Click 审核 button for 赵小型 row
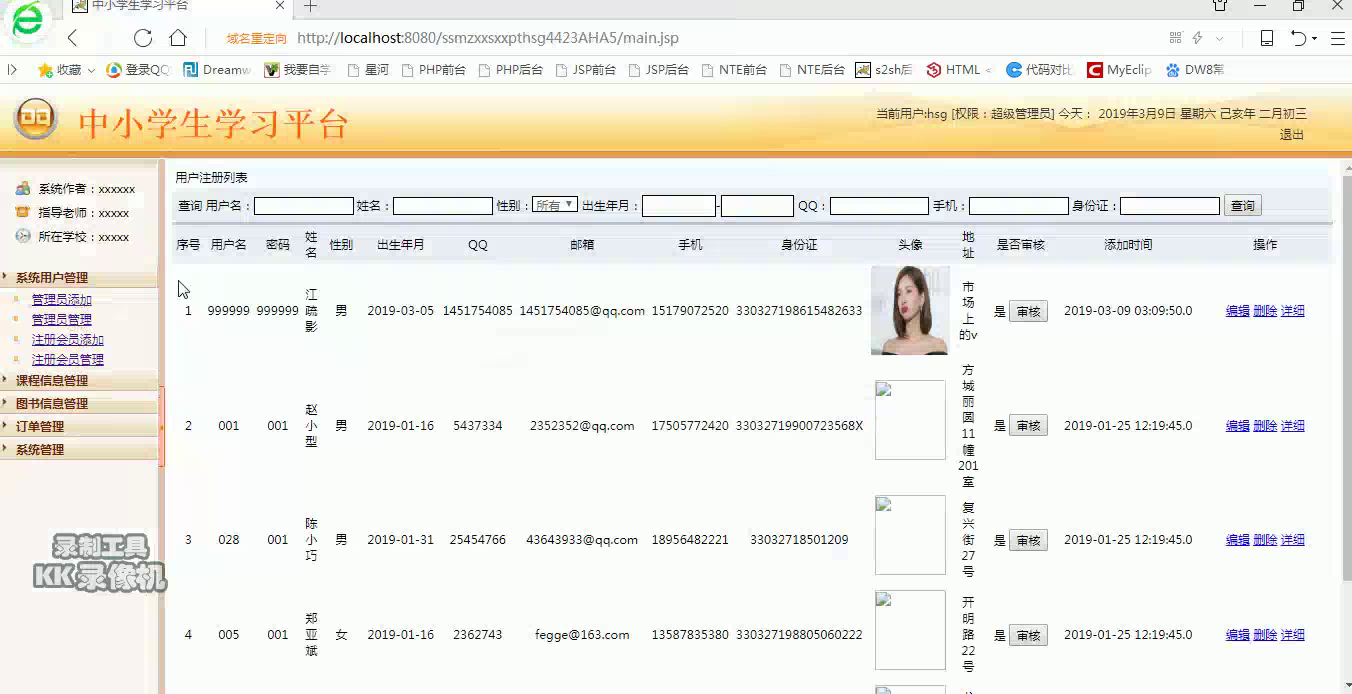The image size is (1352, 694). 1028,426
